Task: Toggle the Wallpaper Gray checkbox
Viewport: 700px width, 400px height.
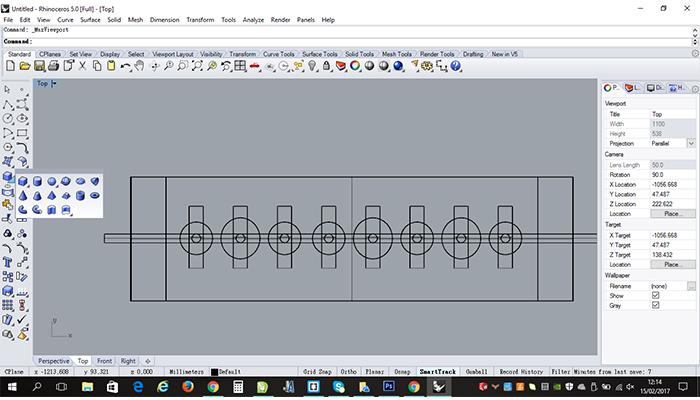Action: pos(655,305)
